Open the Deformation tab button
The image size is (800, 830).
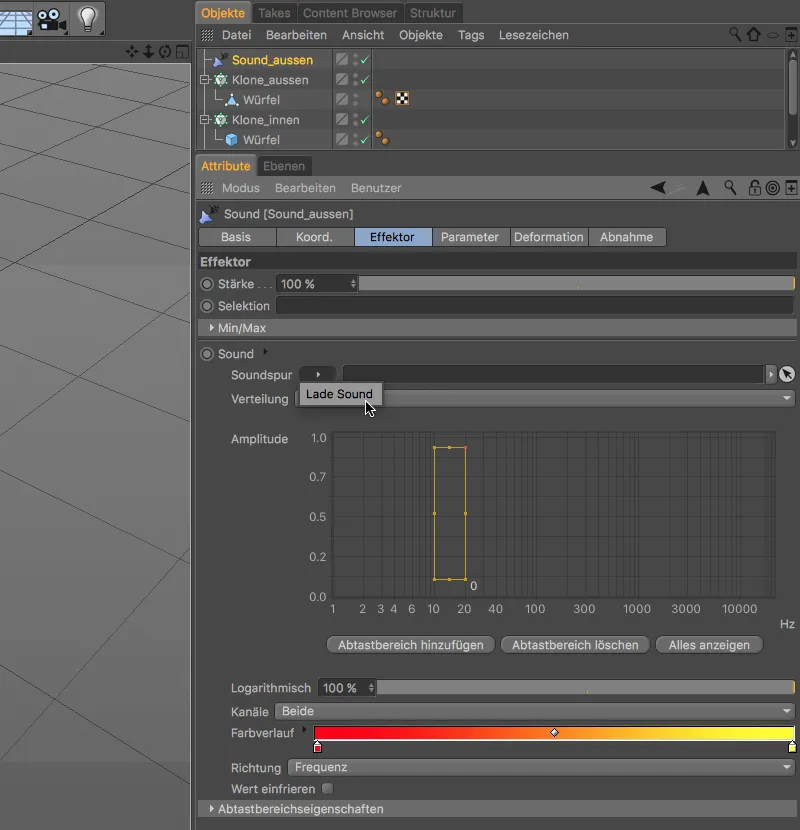(x=549, y=237)
